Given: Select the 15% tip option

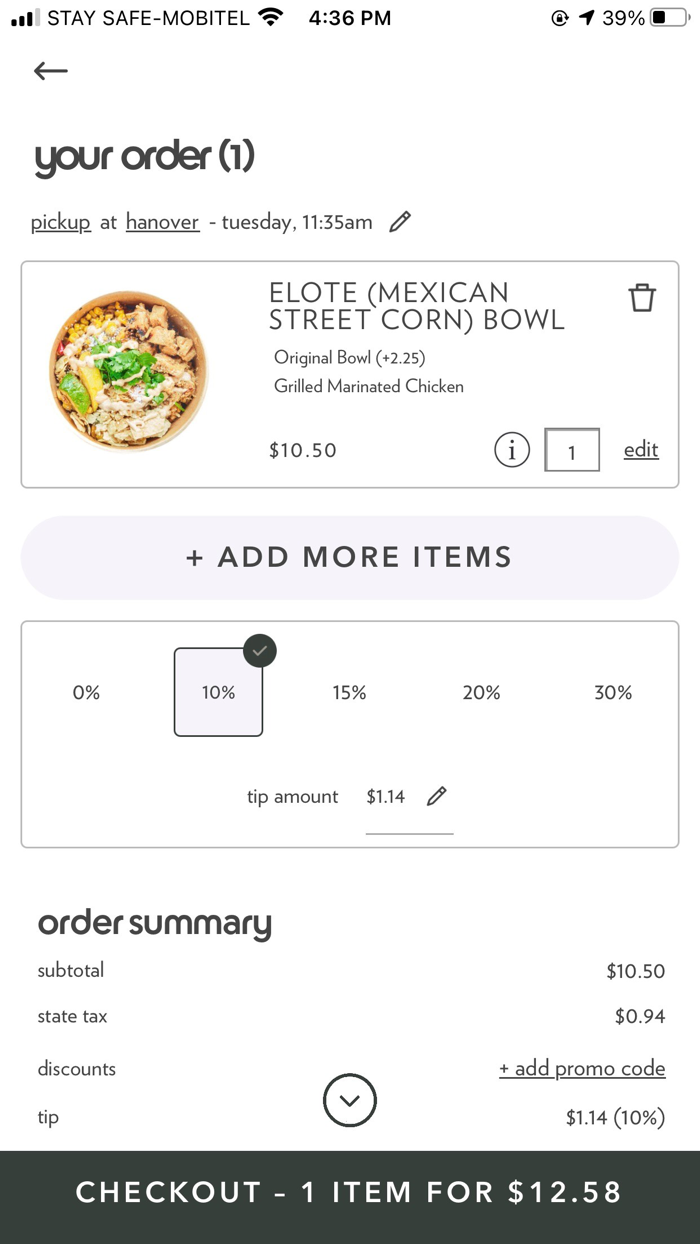Looking at the screenshot, I should 349,692.
